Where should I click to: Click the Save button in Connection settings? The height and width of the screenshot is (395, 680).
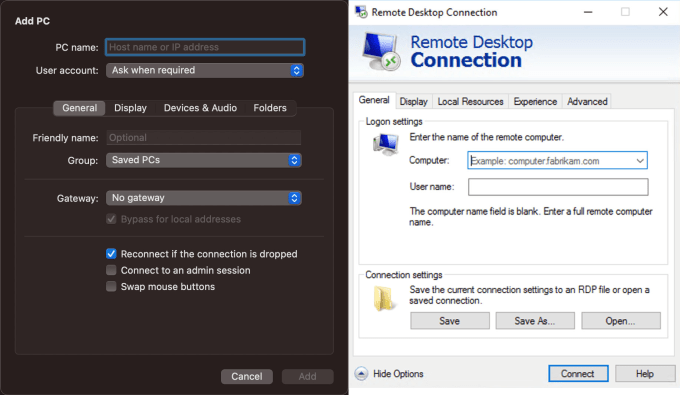450,321
